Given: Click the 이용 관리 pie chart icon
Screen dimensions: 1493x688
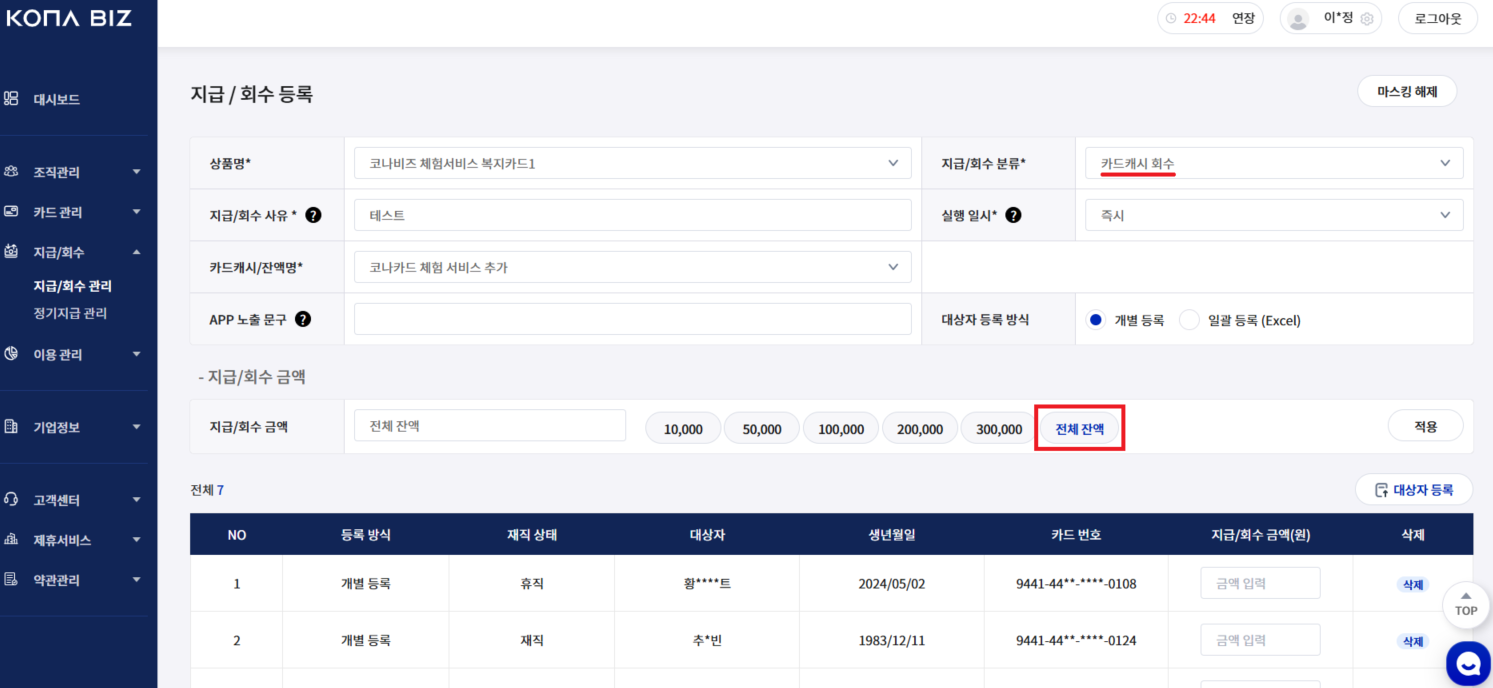Looking at the screenshot, I should [x=12, y=354].
